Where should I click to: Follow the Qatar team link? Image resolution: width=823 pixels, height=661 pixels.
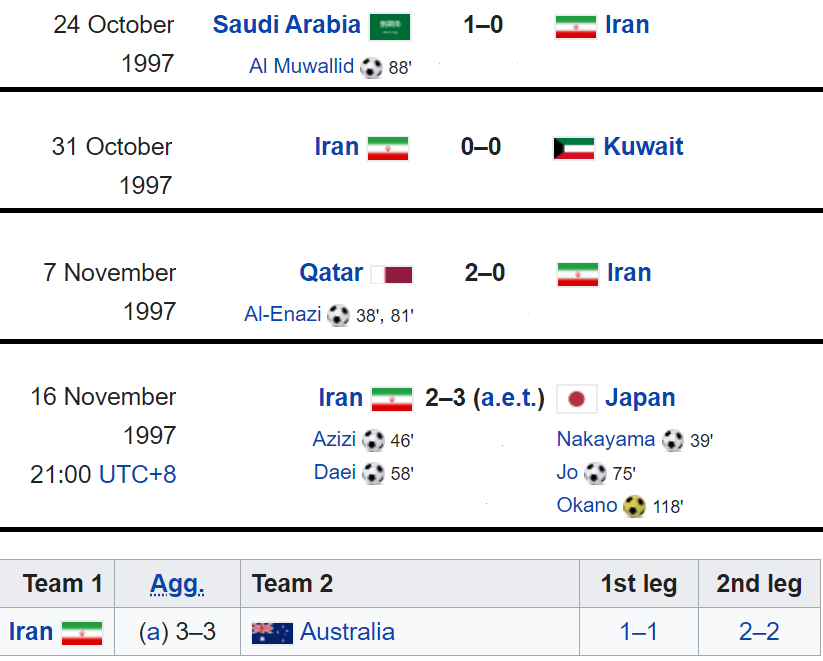(x=331, y=272)
